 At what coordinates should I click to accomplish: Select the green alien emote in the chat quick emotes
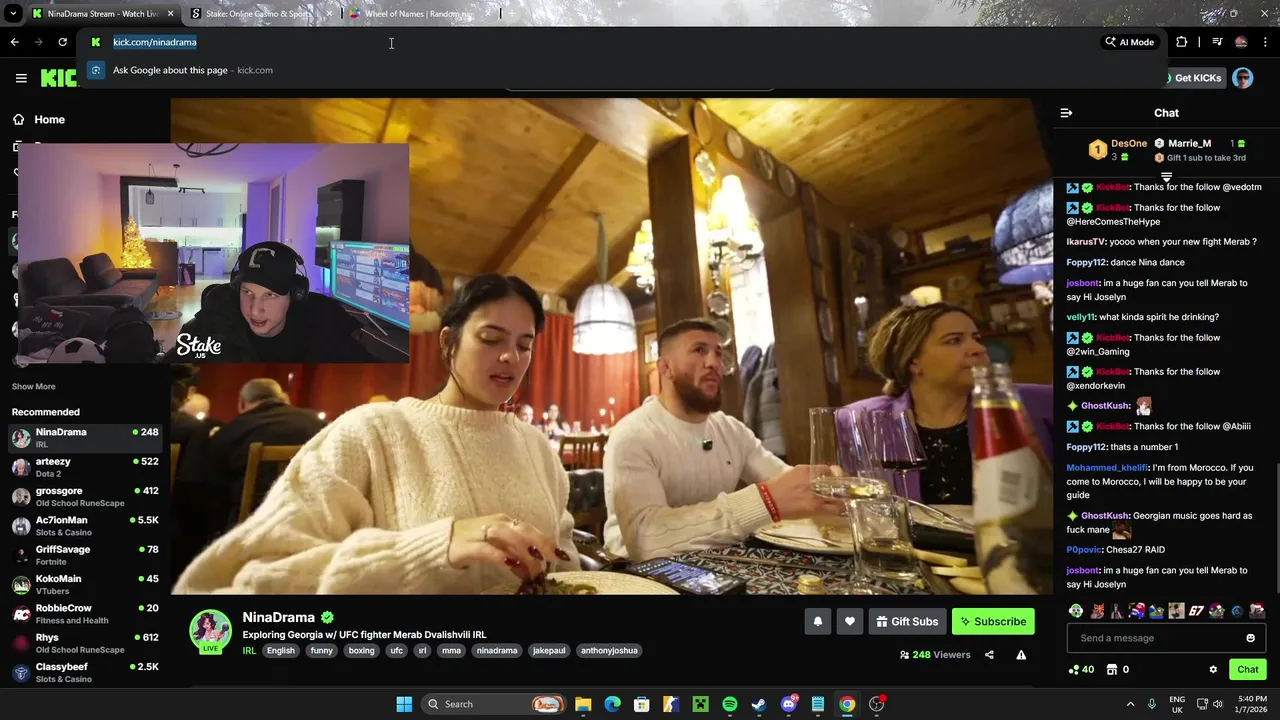coord(1076,611)
